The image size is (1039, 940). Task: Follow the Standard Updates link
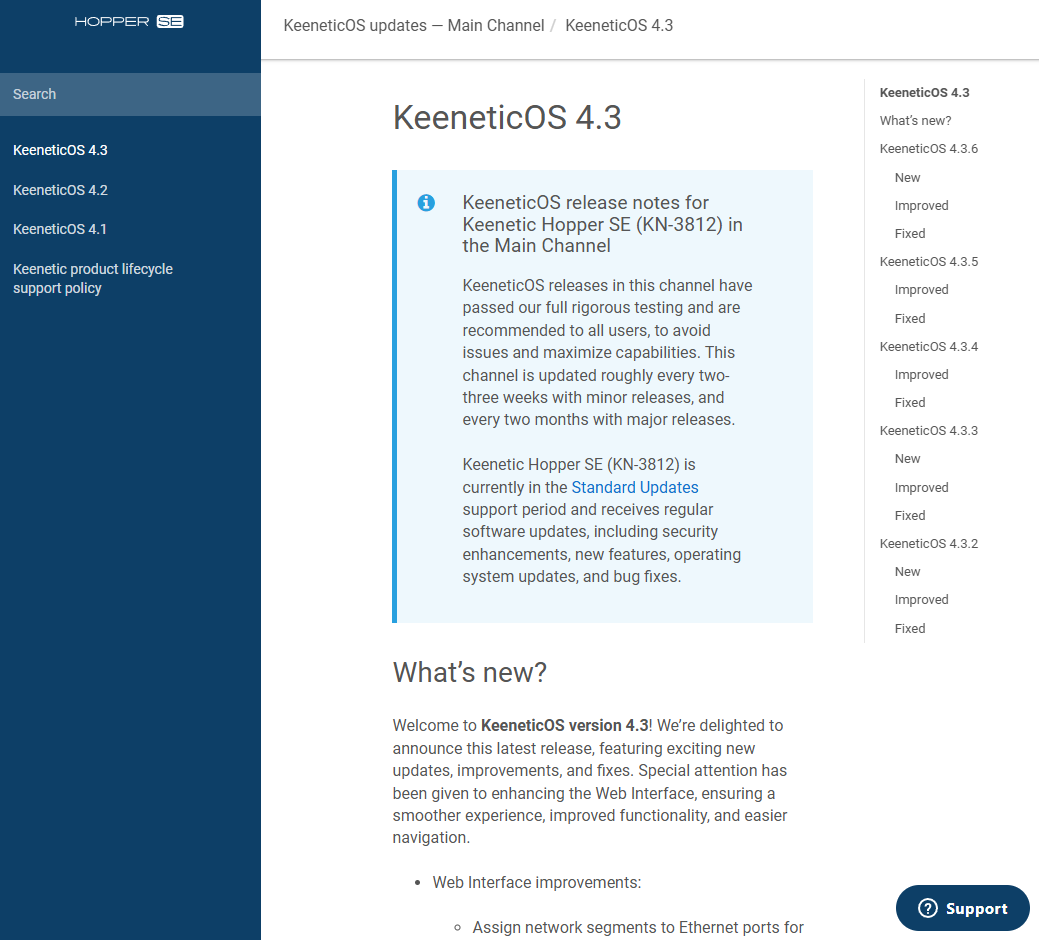point(635,487)
